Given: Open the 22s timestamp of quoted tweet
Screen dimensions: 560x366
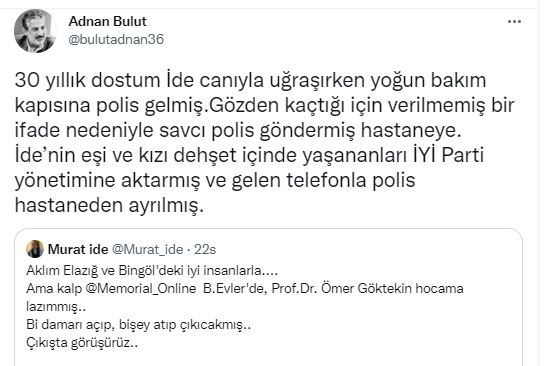Looking at the screenshot, I should click(x=205, y=249).
